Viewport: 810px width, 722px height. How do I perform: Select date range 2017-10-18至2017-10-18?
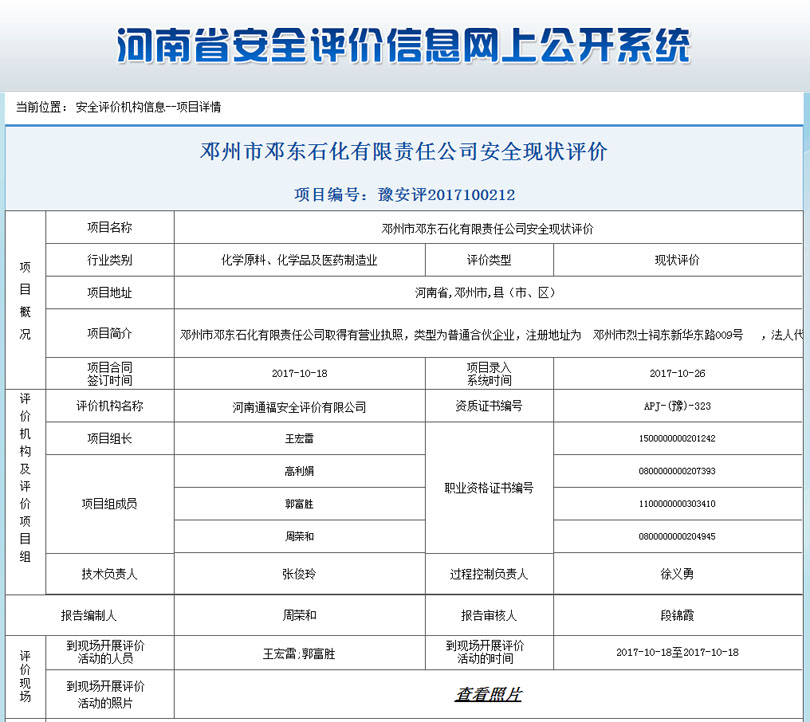click(677, 652)
